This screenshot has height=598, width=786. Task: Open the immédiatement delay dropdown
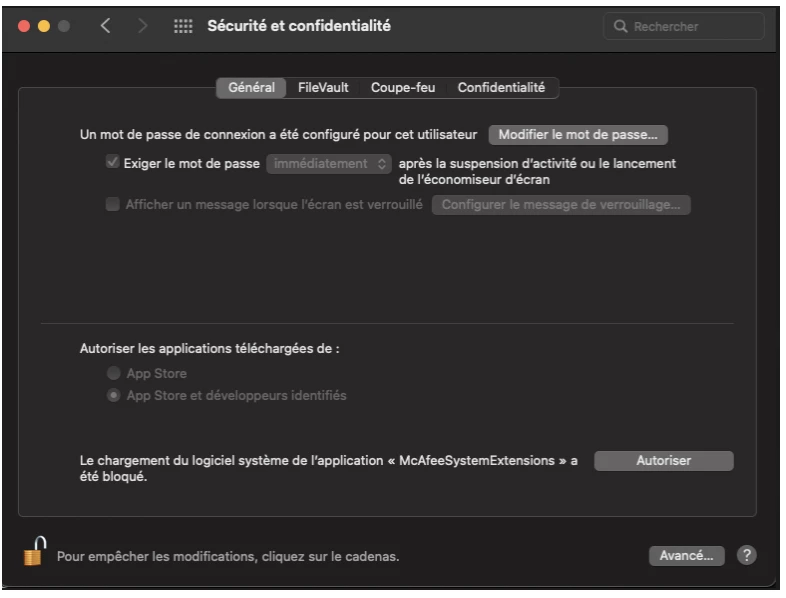329,163
